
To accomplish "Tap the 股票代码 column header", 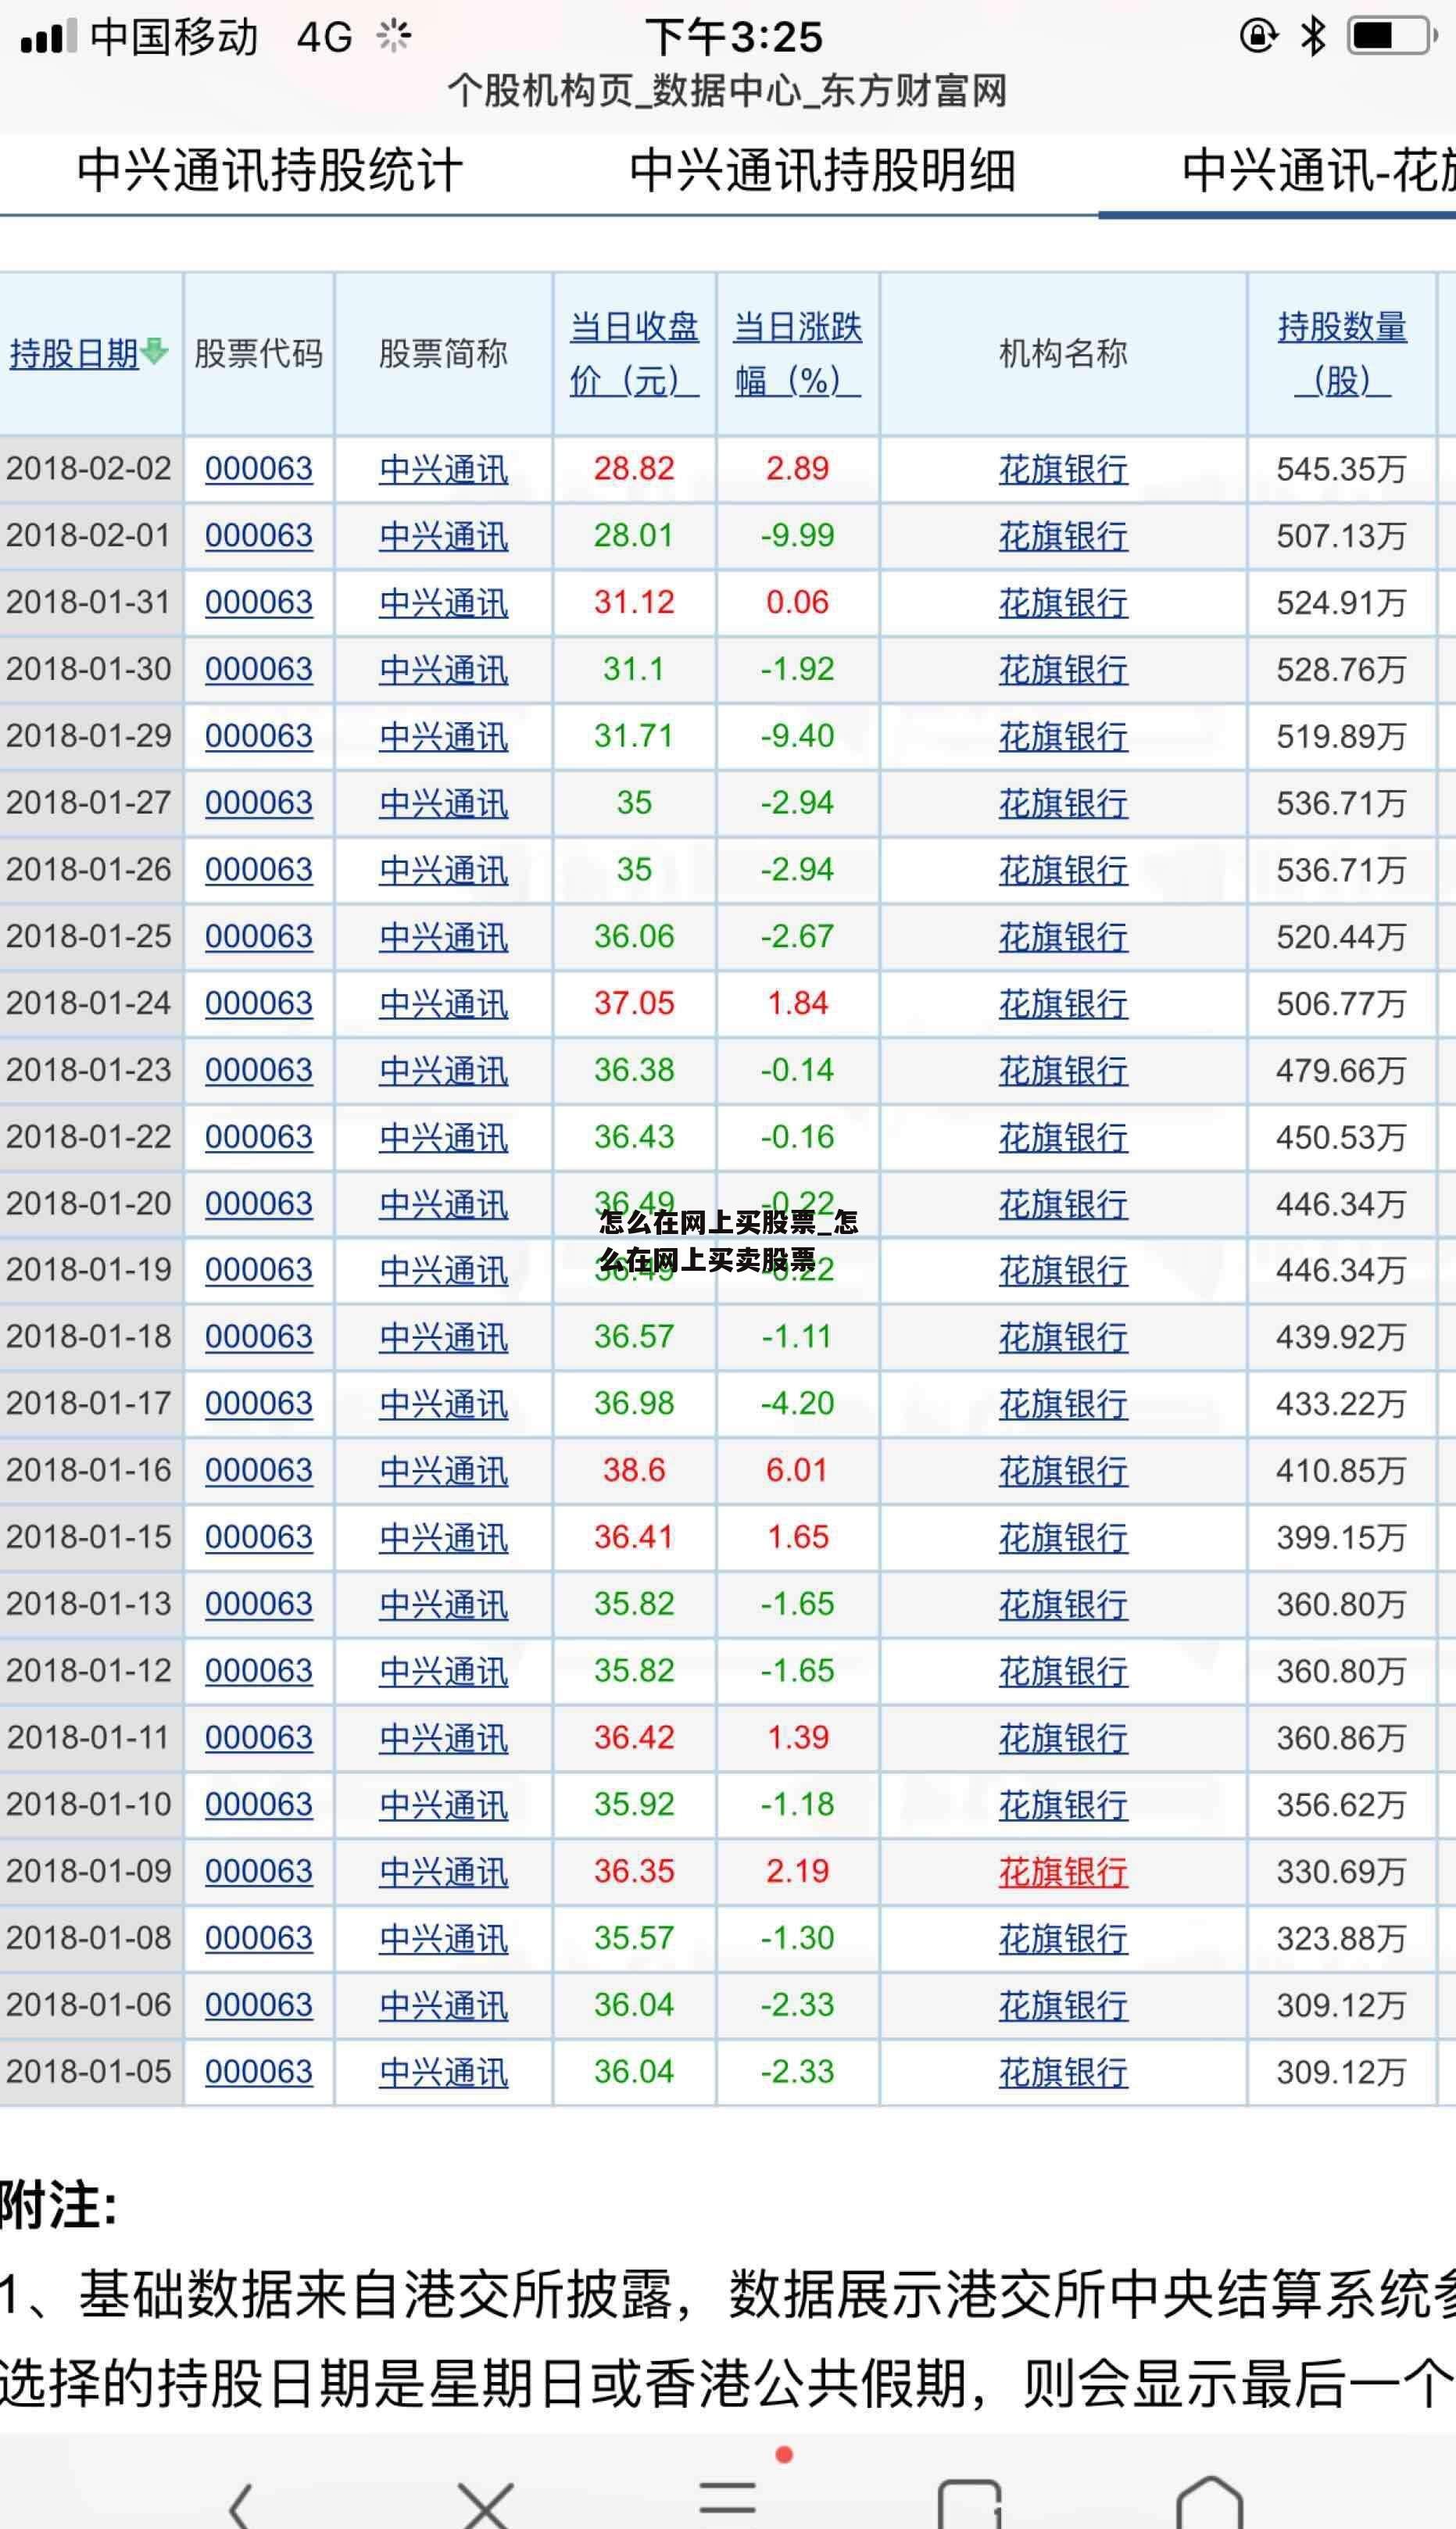I will coord(259,353).
